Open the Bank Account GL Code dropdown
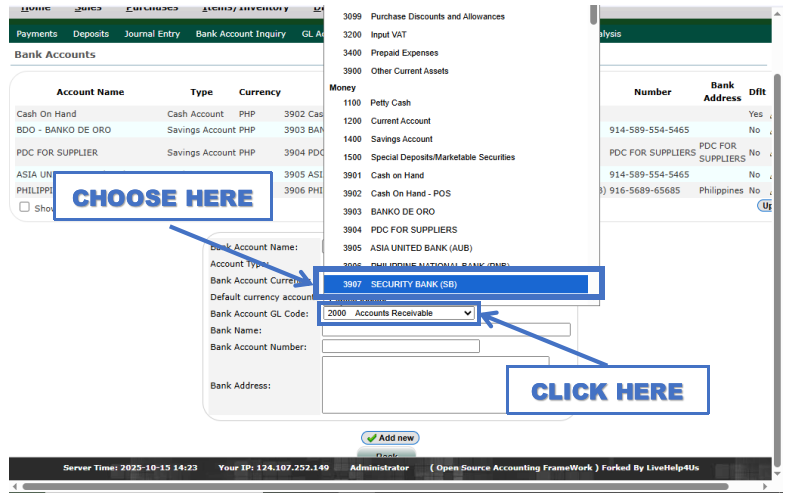796x501 pixels. [398, 313]
